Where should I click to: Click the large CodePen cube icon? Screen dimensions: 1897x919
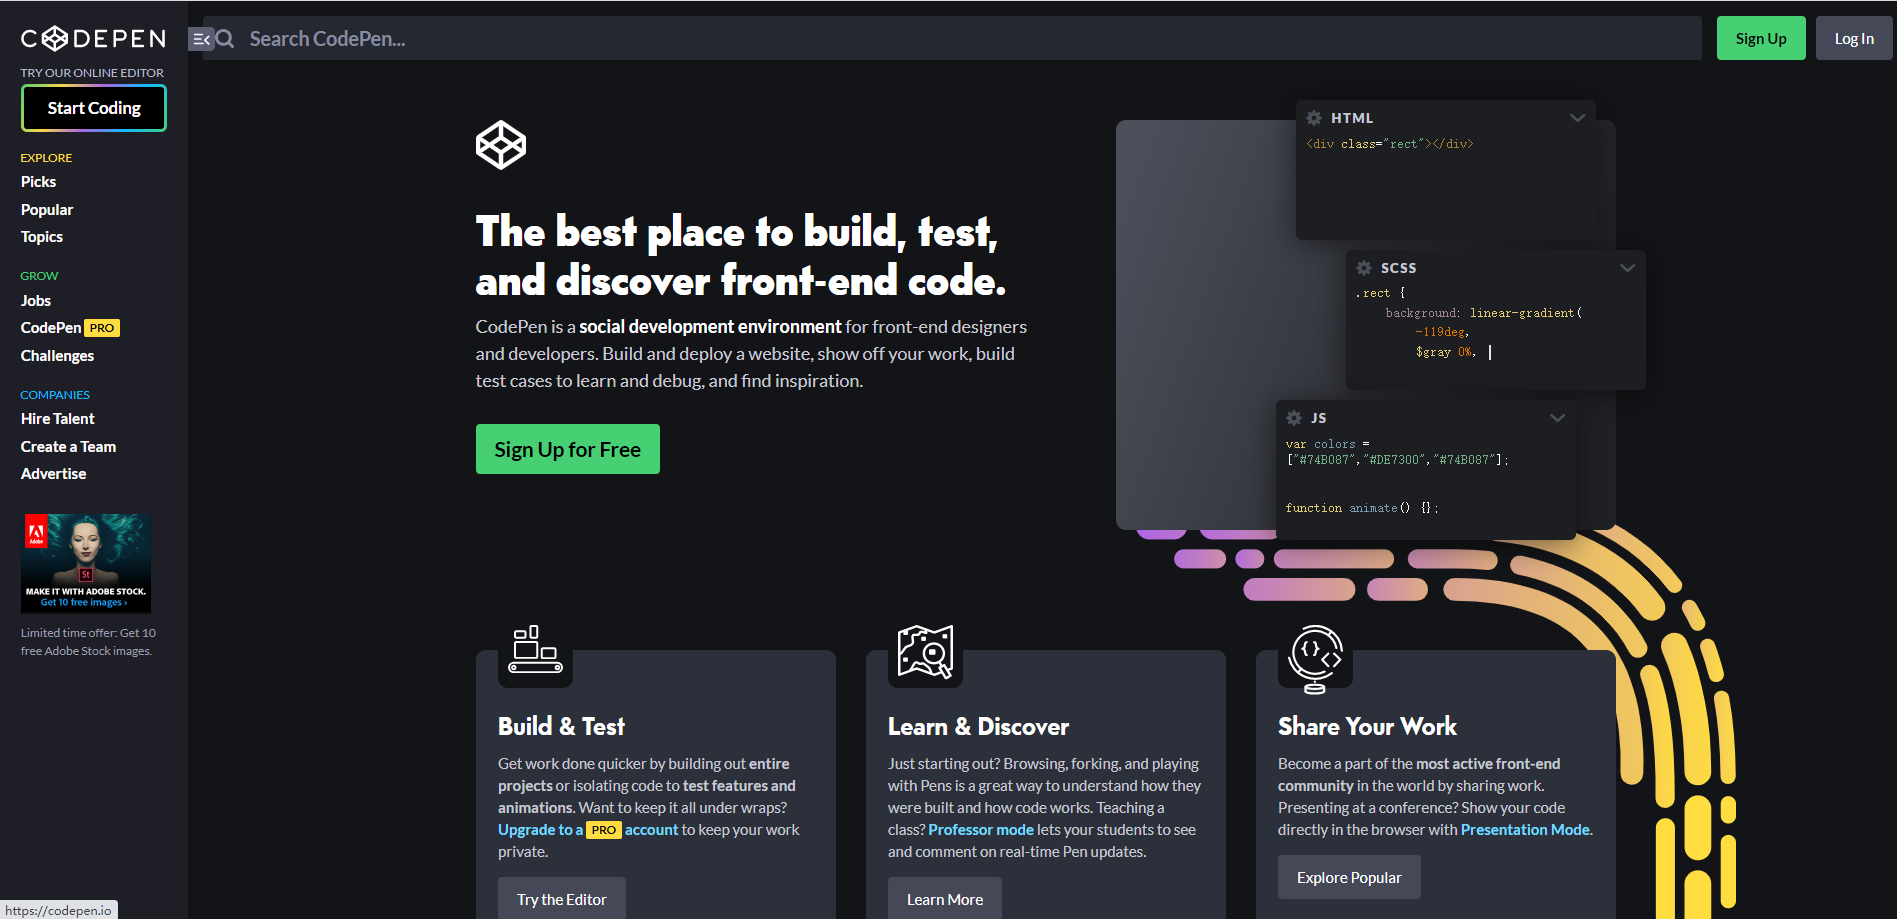pyautogui.click(x=501, y=145)
